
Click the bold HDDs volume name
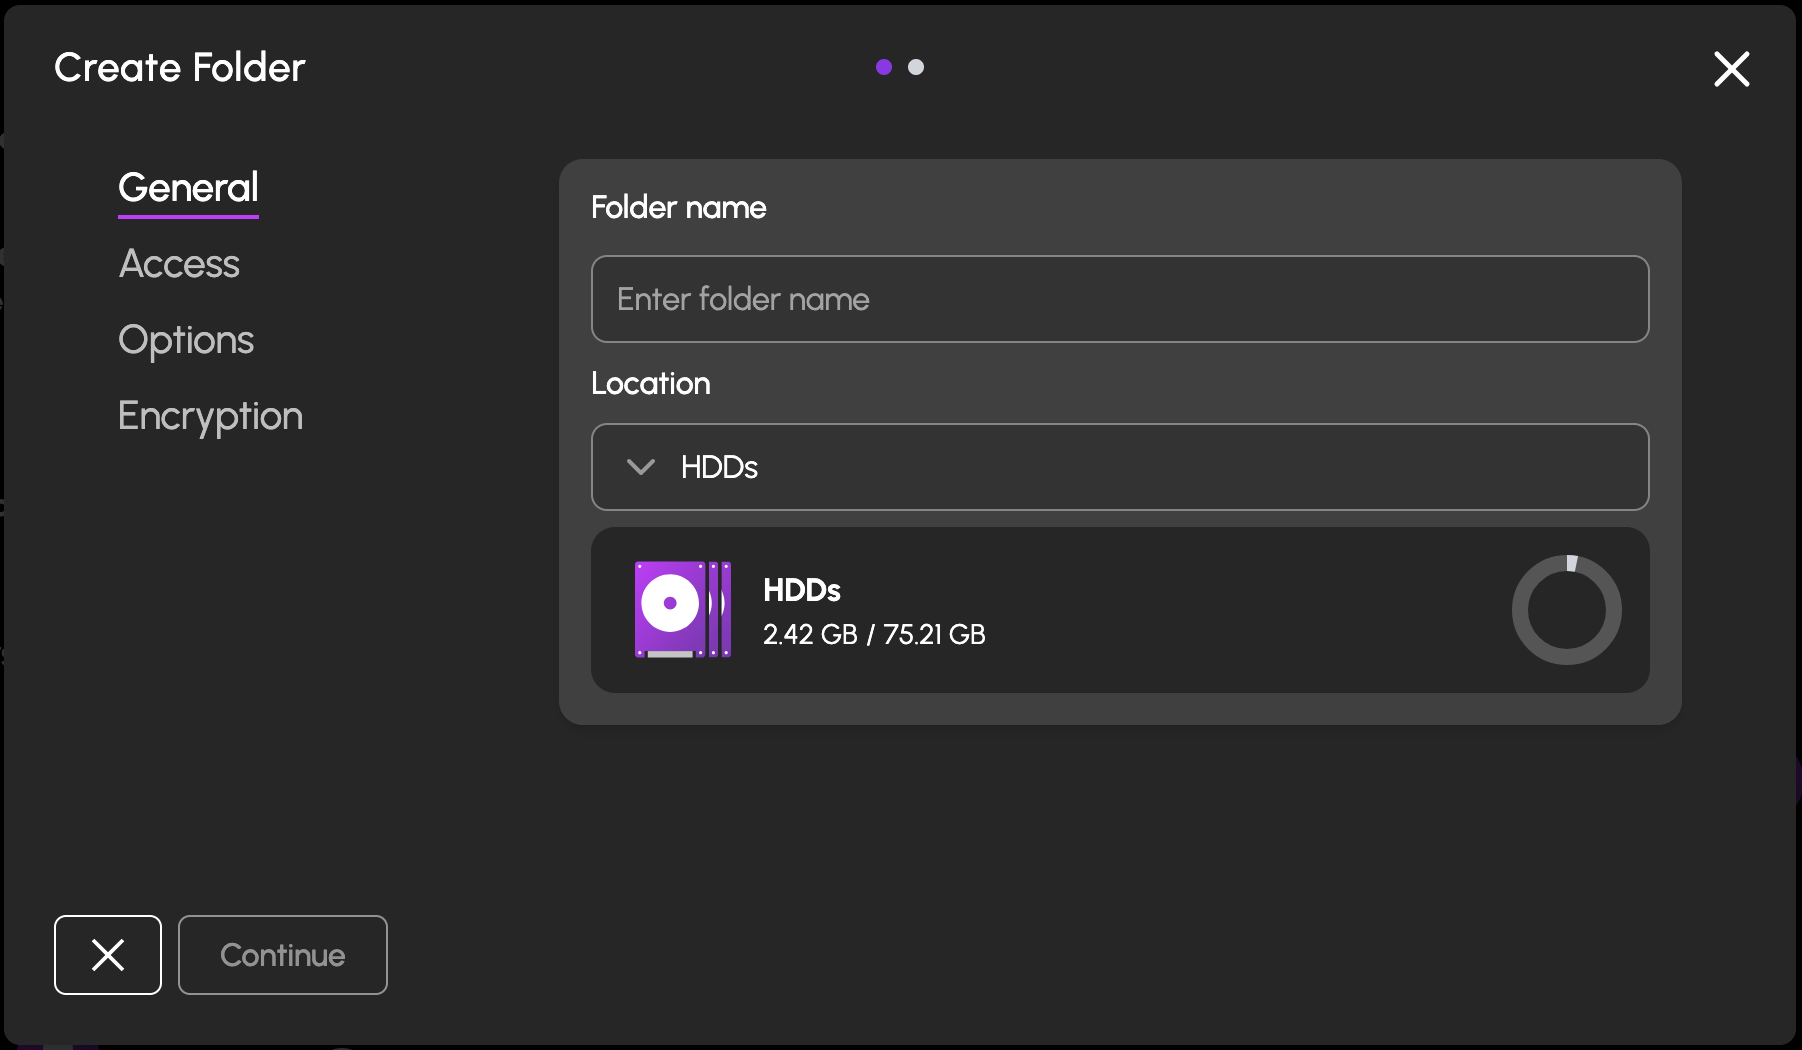tap(801, 590)
